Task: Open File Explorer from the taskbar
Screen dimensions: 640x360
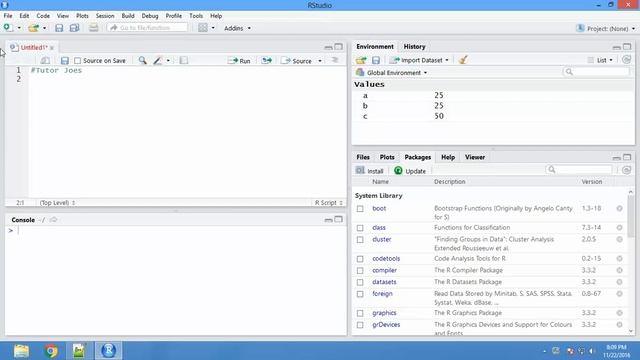Action: pyautogui.click(x=21, y=351)
